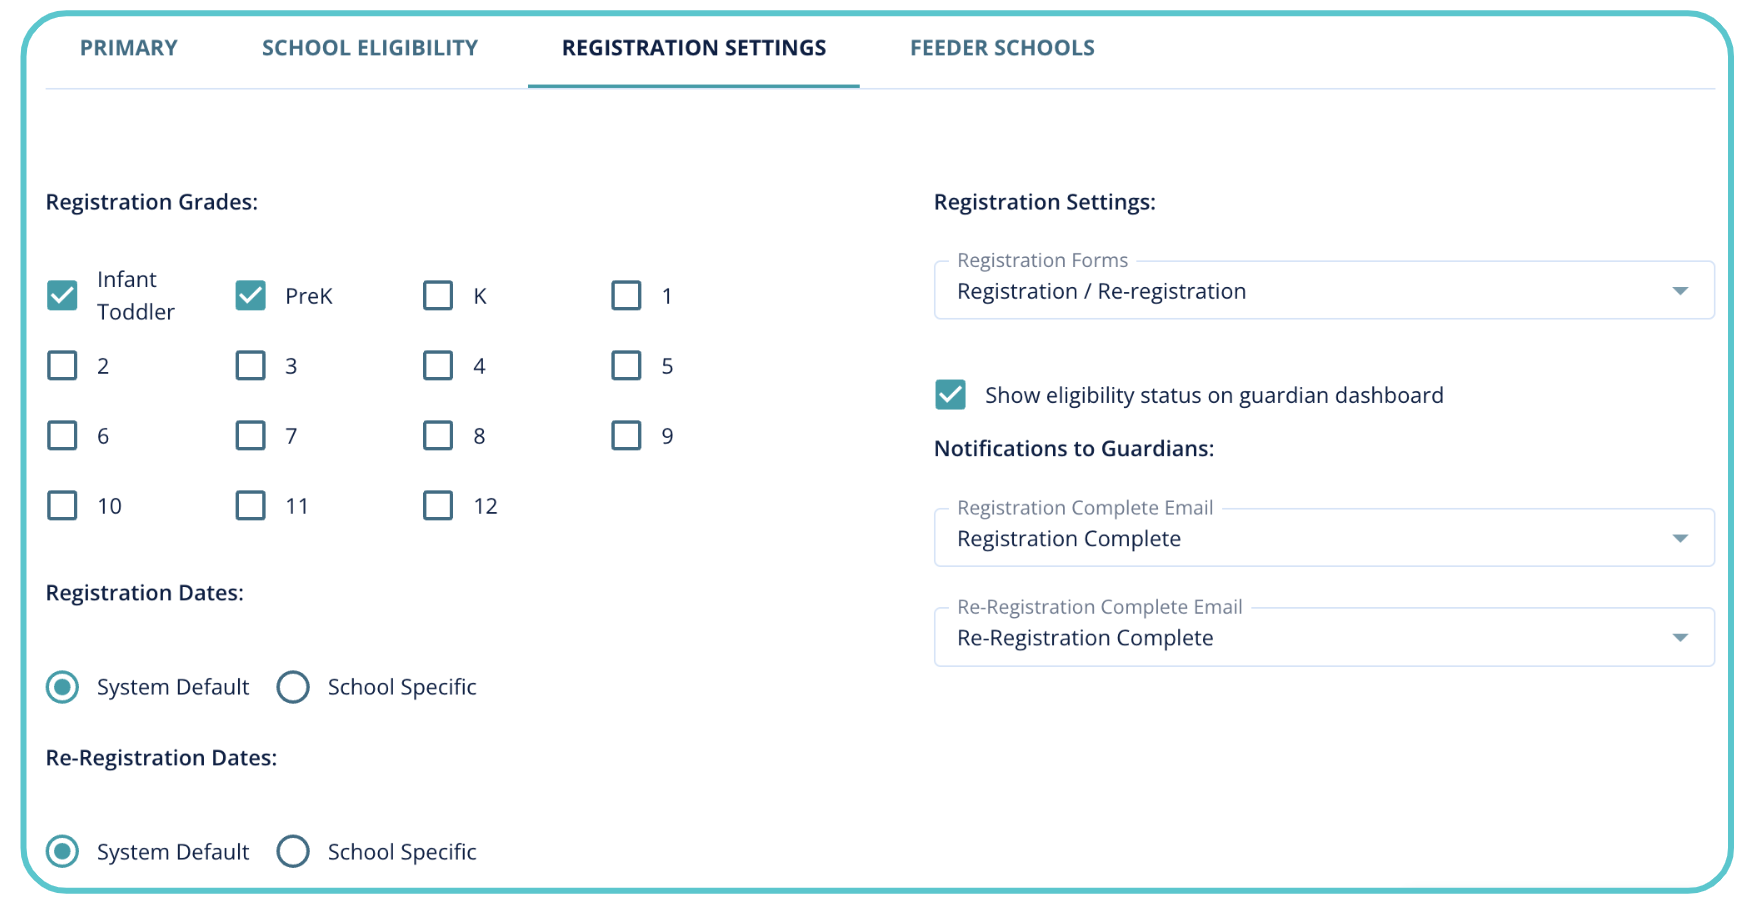Screen dimensions: 1752x918
Task: Check the grade 10 checkbox
Action: click(x=62, y=506)
